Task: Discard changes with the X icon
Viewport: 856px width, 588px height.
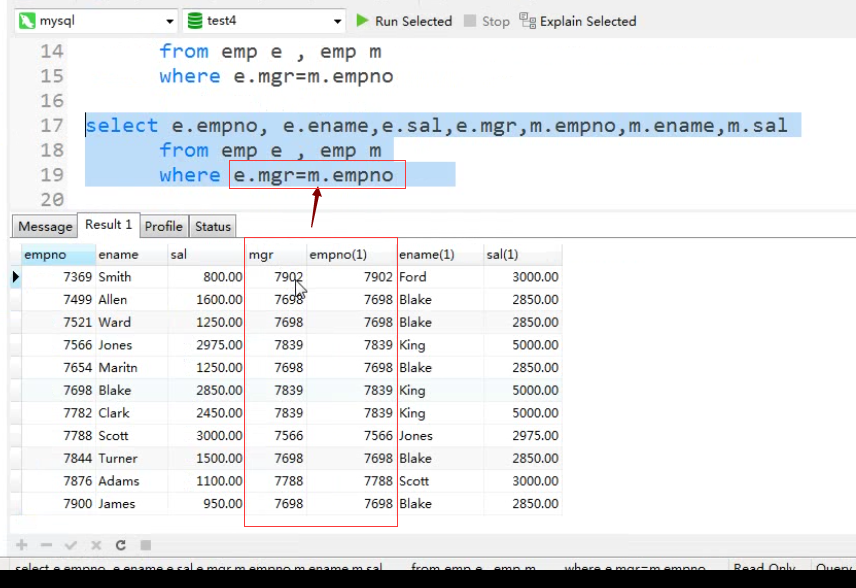Action: (x=96, y=545)
